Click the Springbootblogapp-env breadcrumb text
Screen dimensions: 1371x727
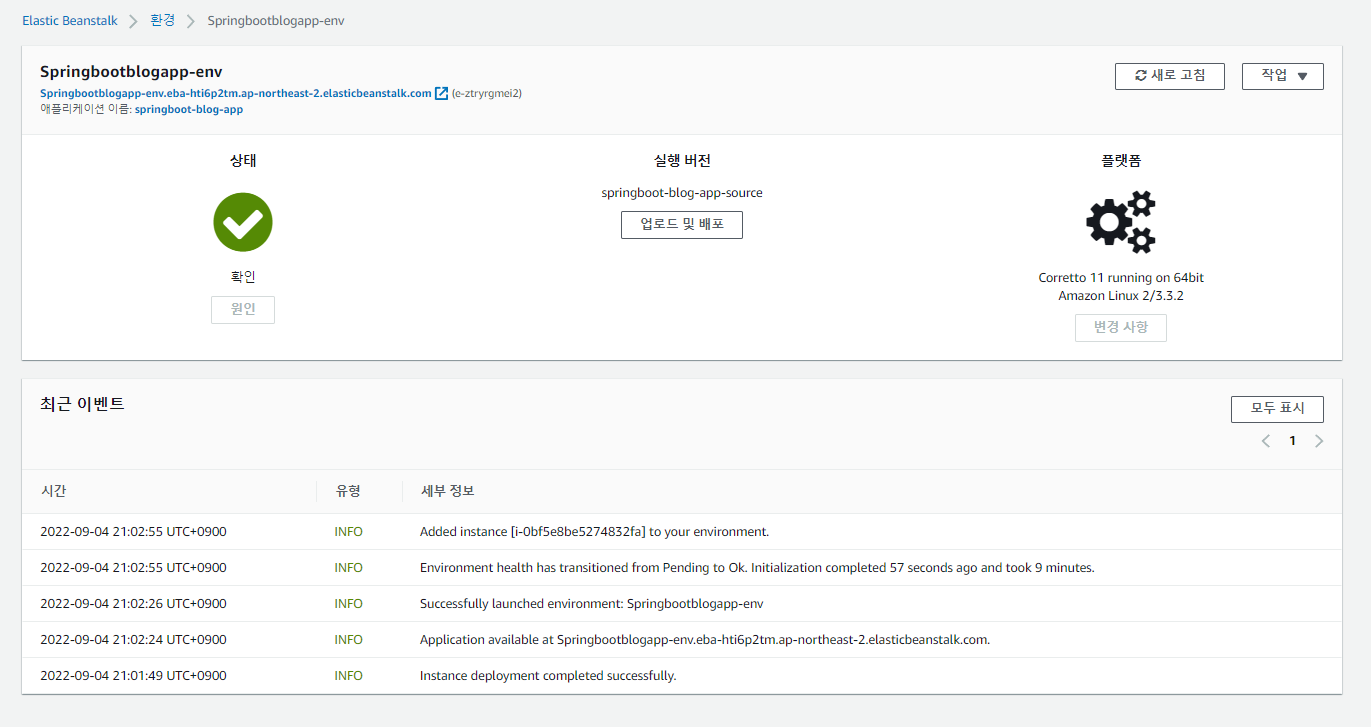(x=276, y=21)
